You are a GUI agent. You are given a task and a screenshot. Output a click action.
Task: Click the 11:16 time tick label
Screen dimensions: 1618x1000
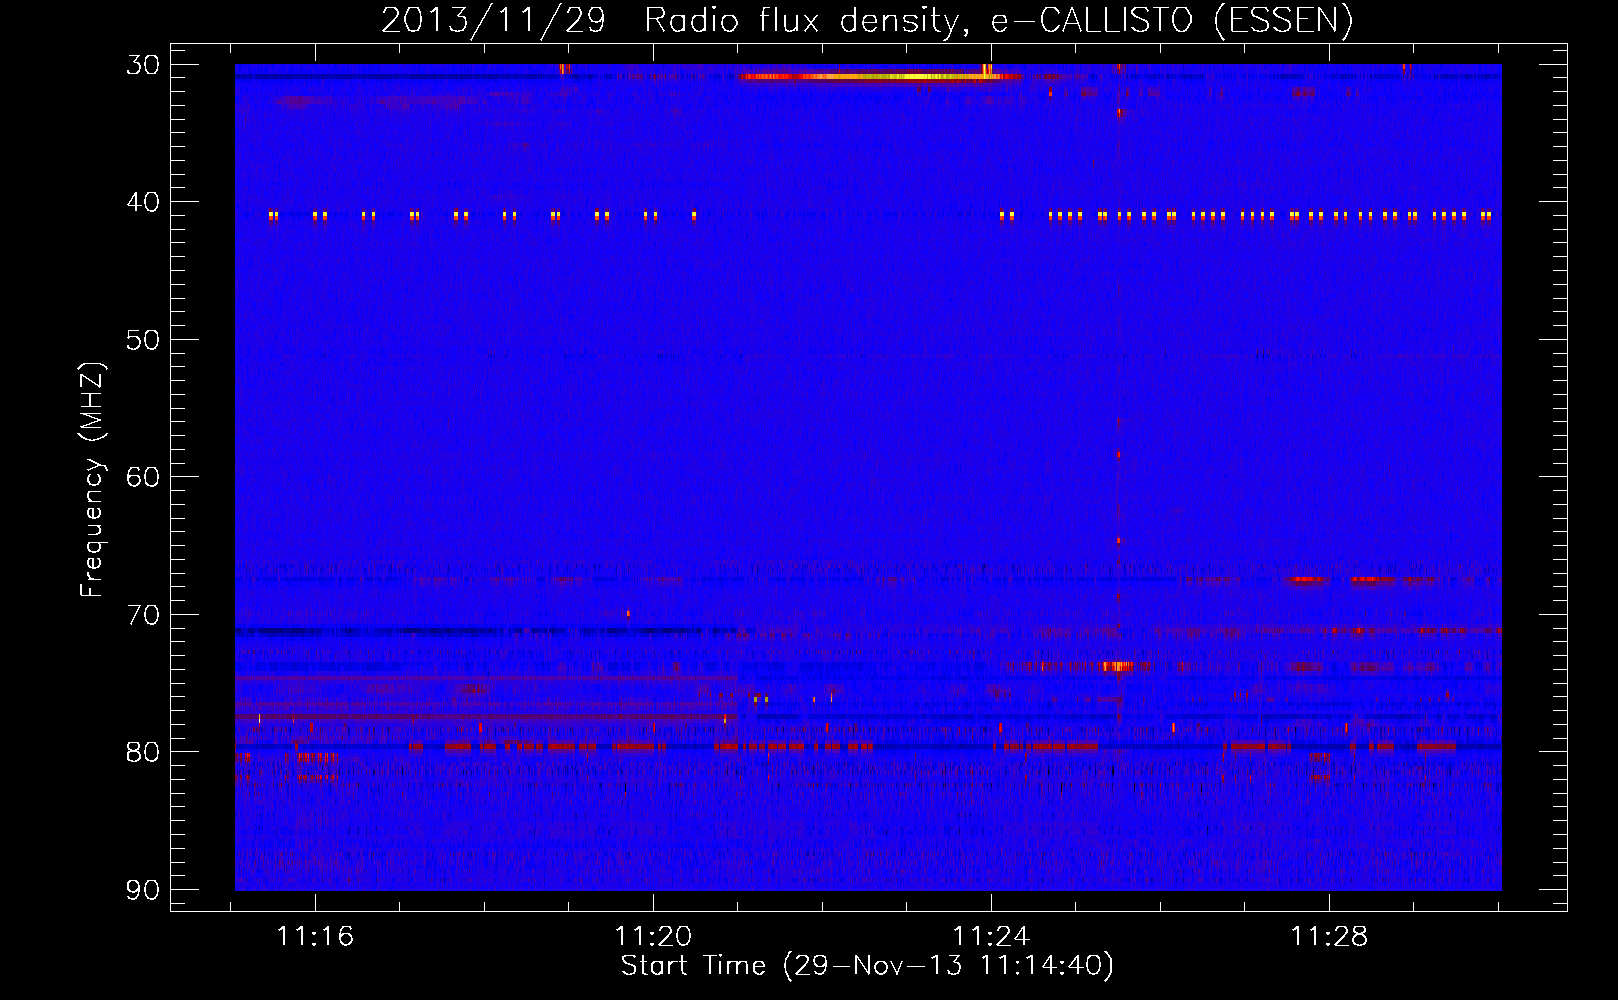pyautogui.click(x=315, y=937)
